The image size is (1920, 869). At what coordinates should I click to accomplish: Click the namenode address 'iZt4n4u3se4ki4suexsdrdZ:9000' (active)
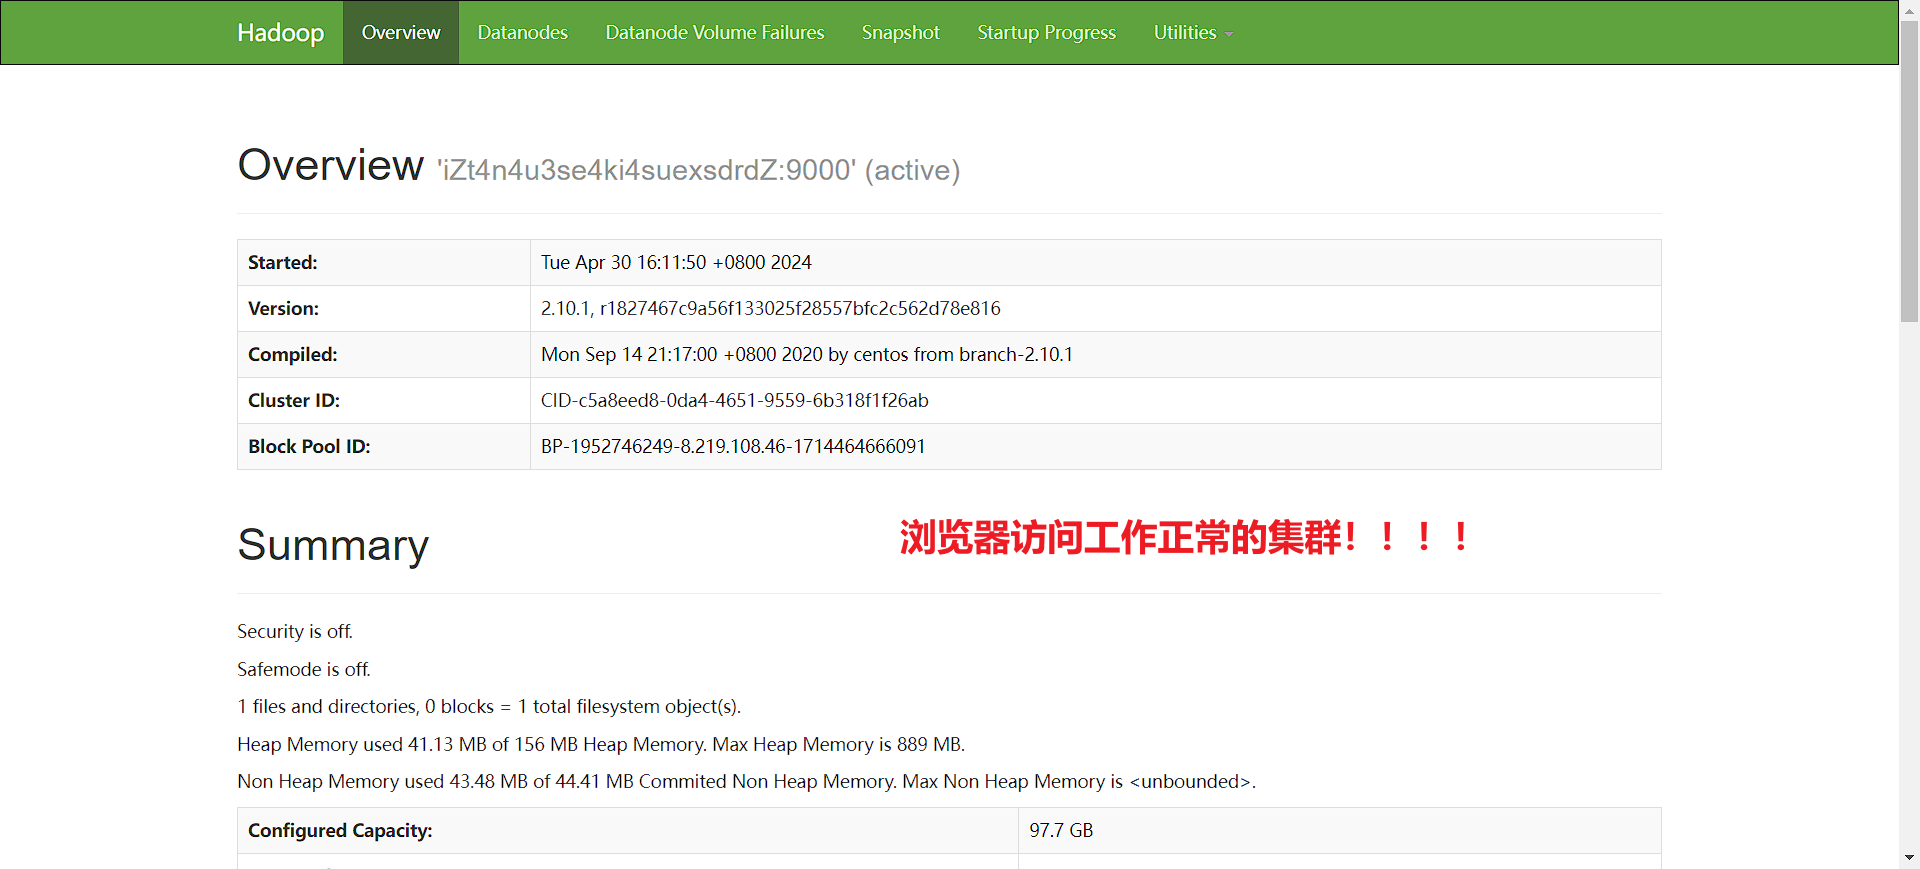pyautogui.click(x=698, y=170)
